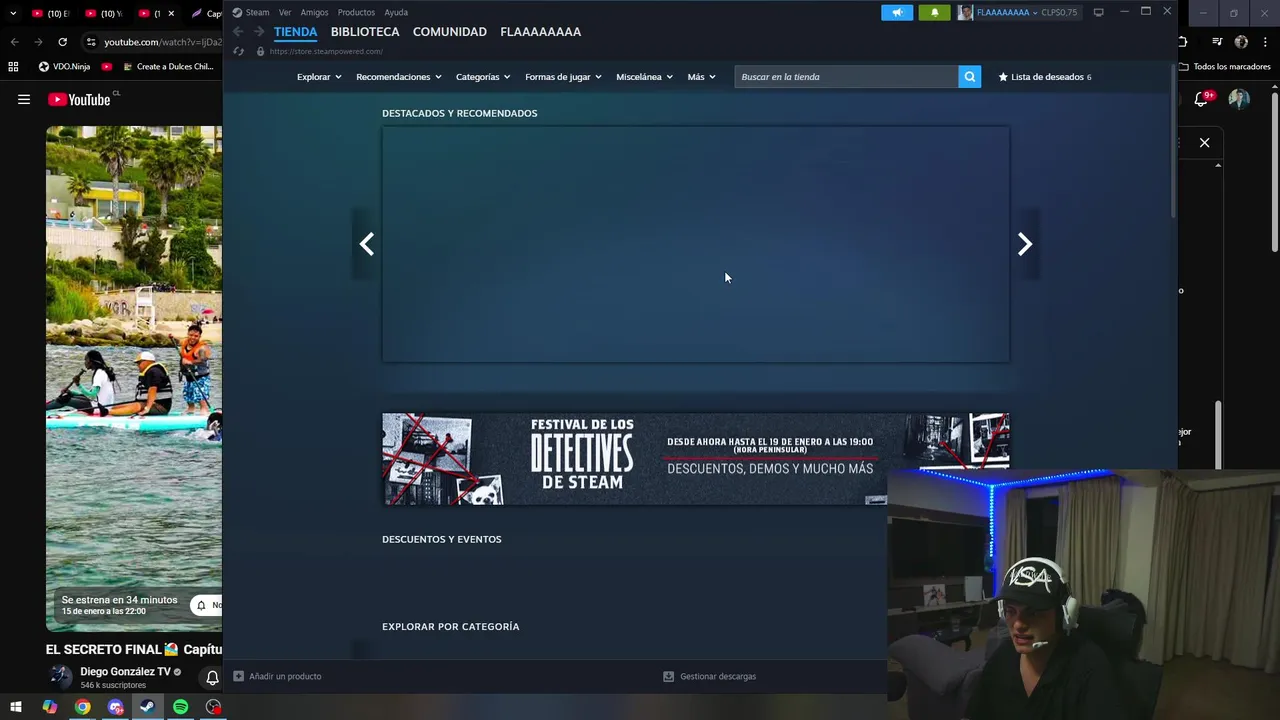1280x720 pixels.
Task: Open the Steam menu
Action: coord(257,12)
